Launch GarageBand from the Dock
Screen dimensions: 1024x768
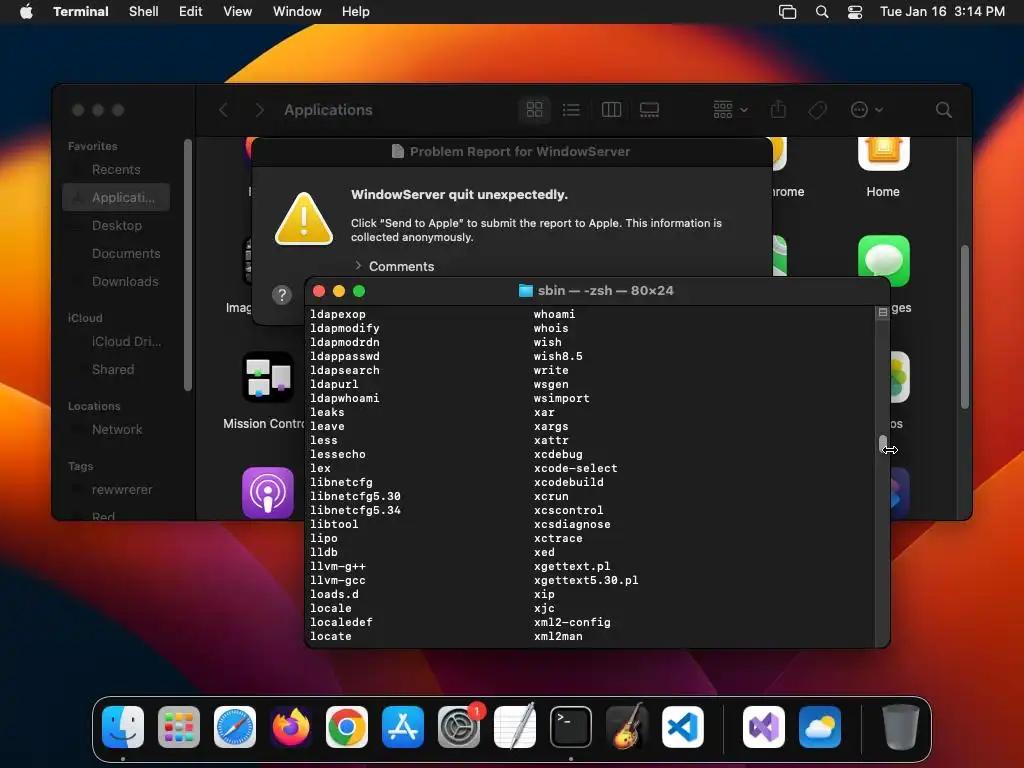point(627,727)
